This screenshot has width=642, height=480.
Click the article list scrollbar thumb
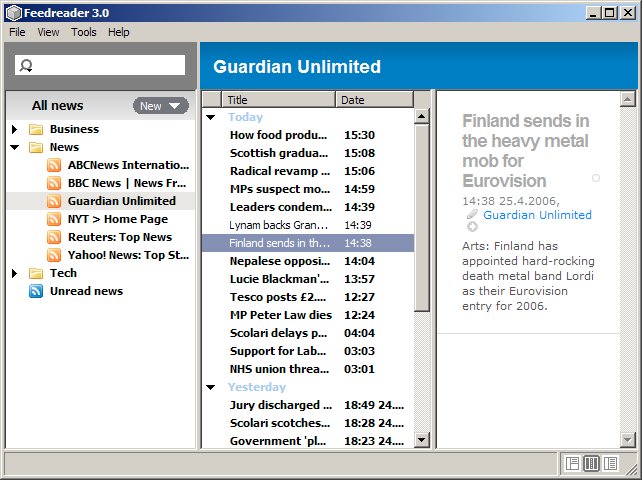pos(422,218)
